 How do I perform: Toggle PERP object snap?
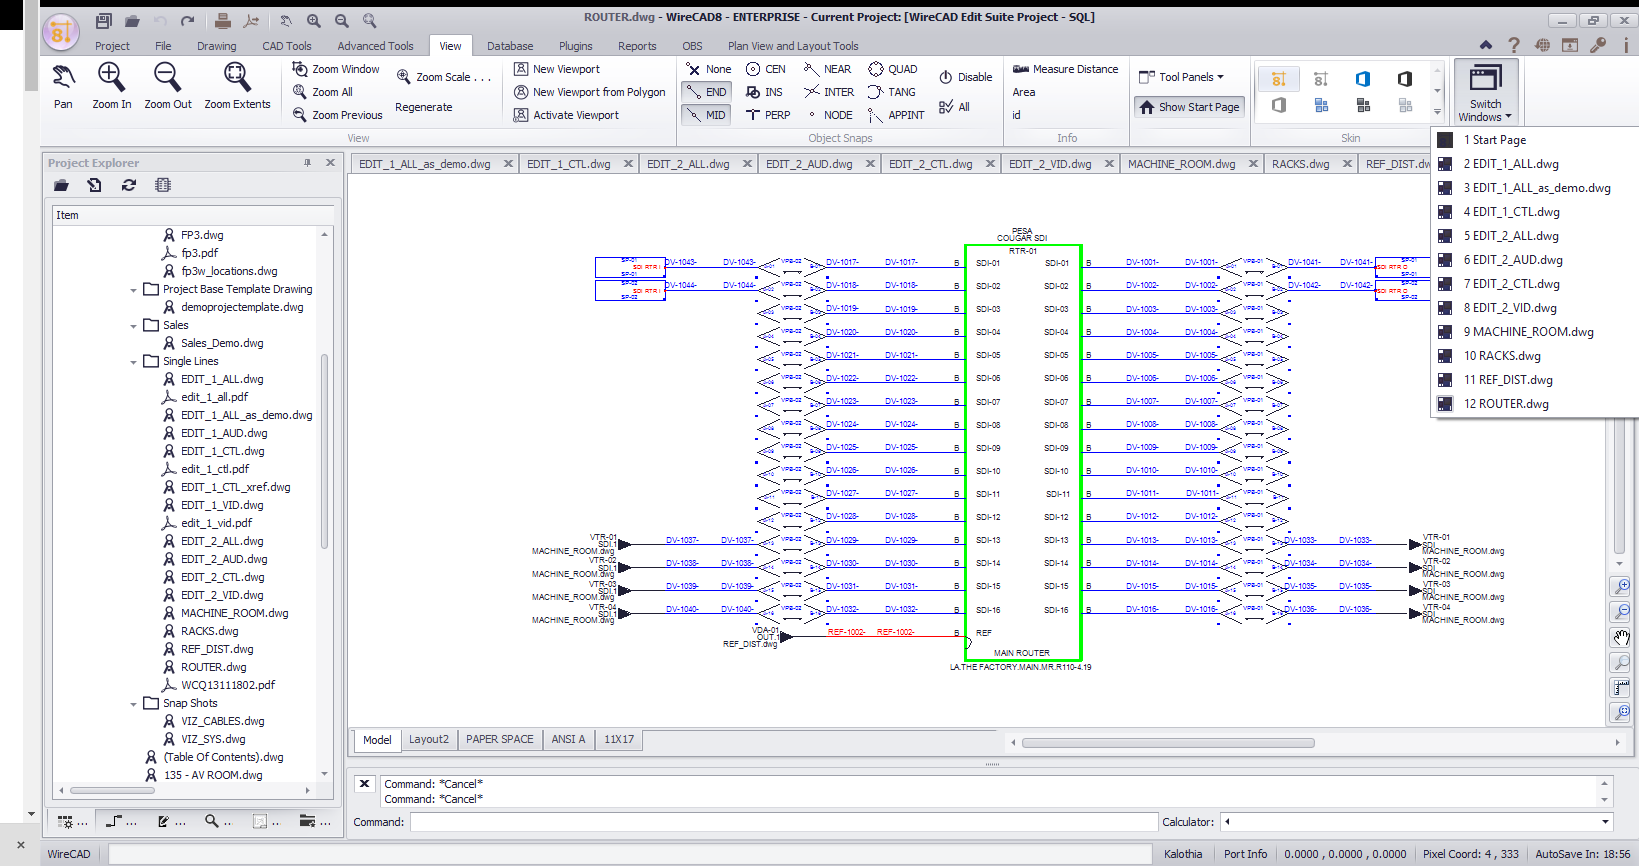tap(768, 115)
